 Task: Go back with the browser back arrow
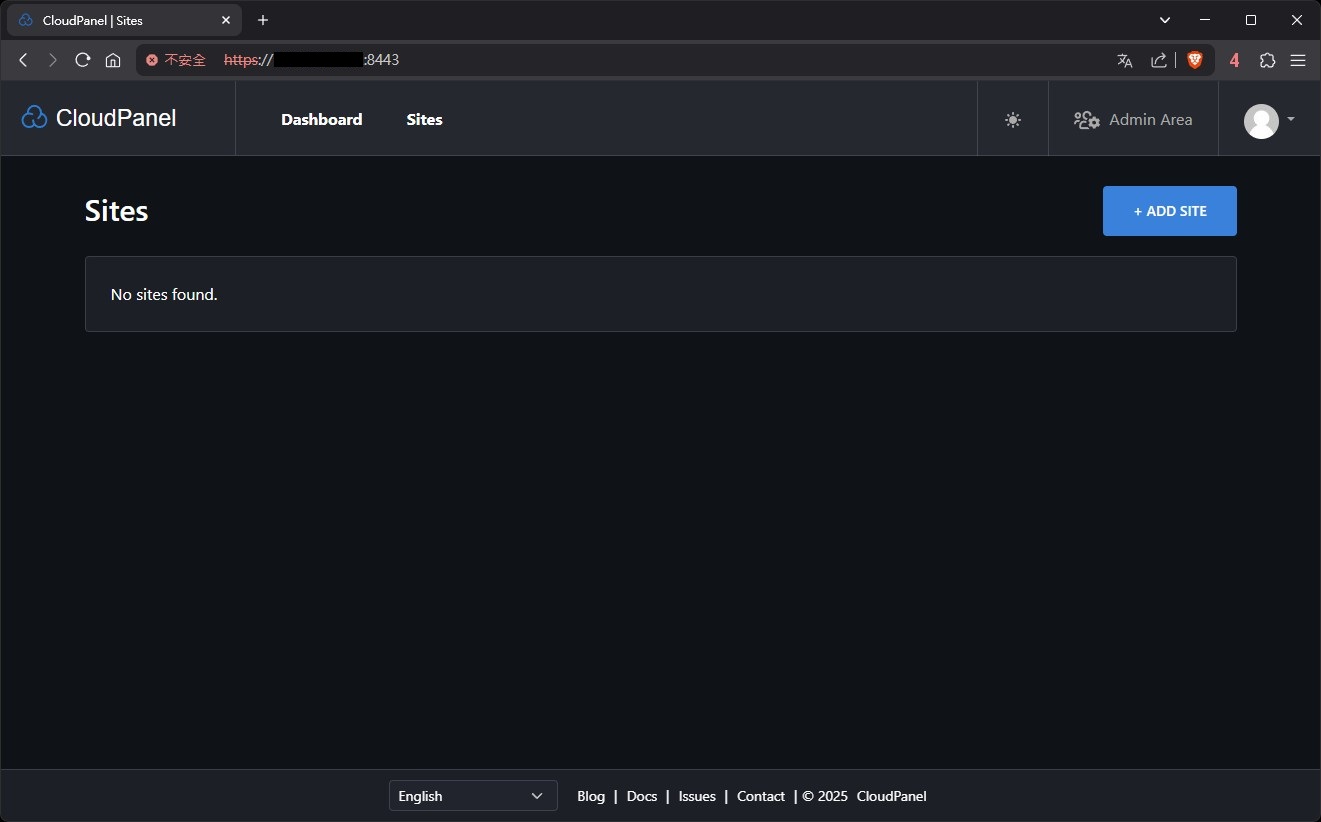[x=24, y=60]
